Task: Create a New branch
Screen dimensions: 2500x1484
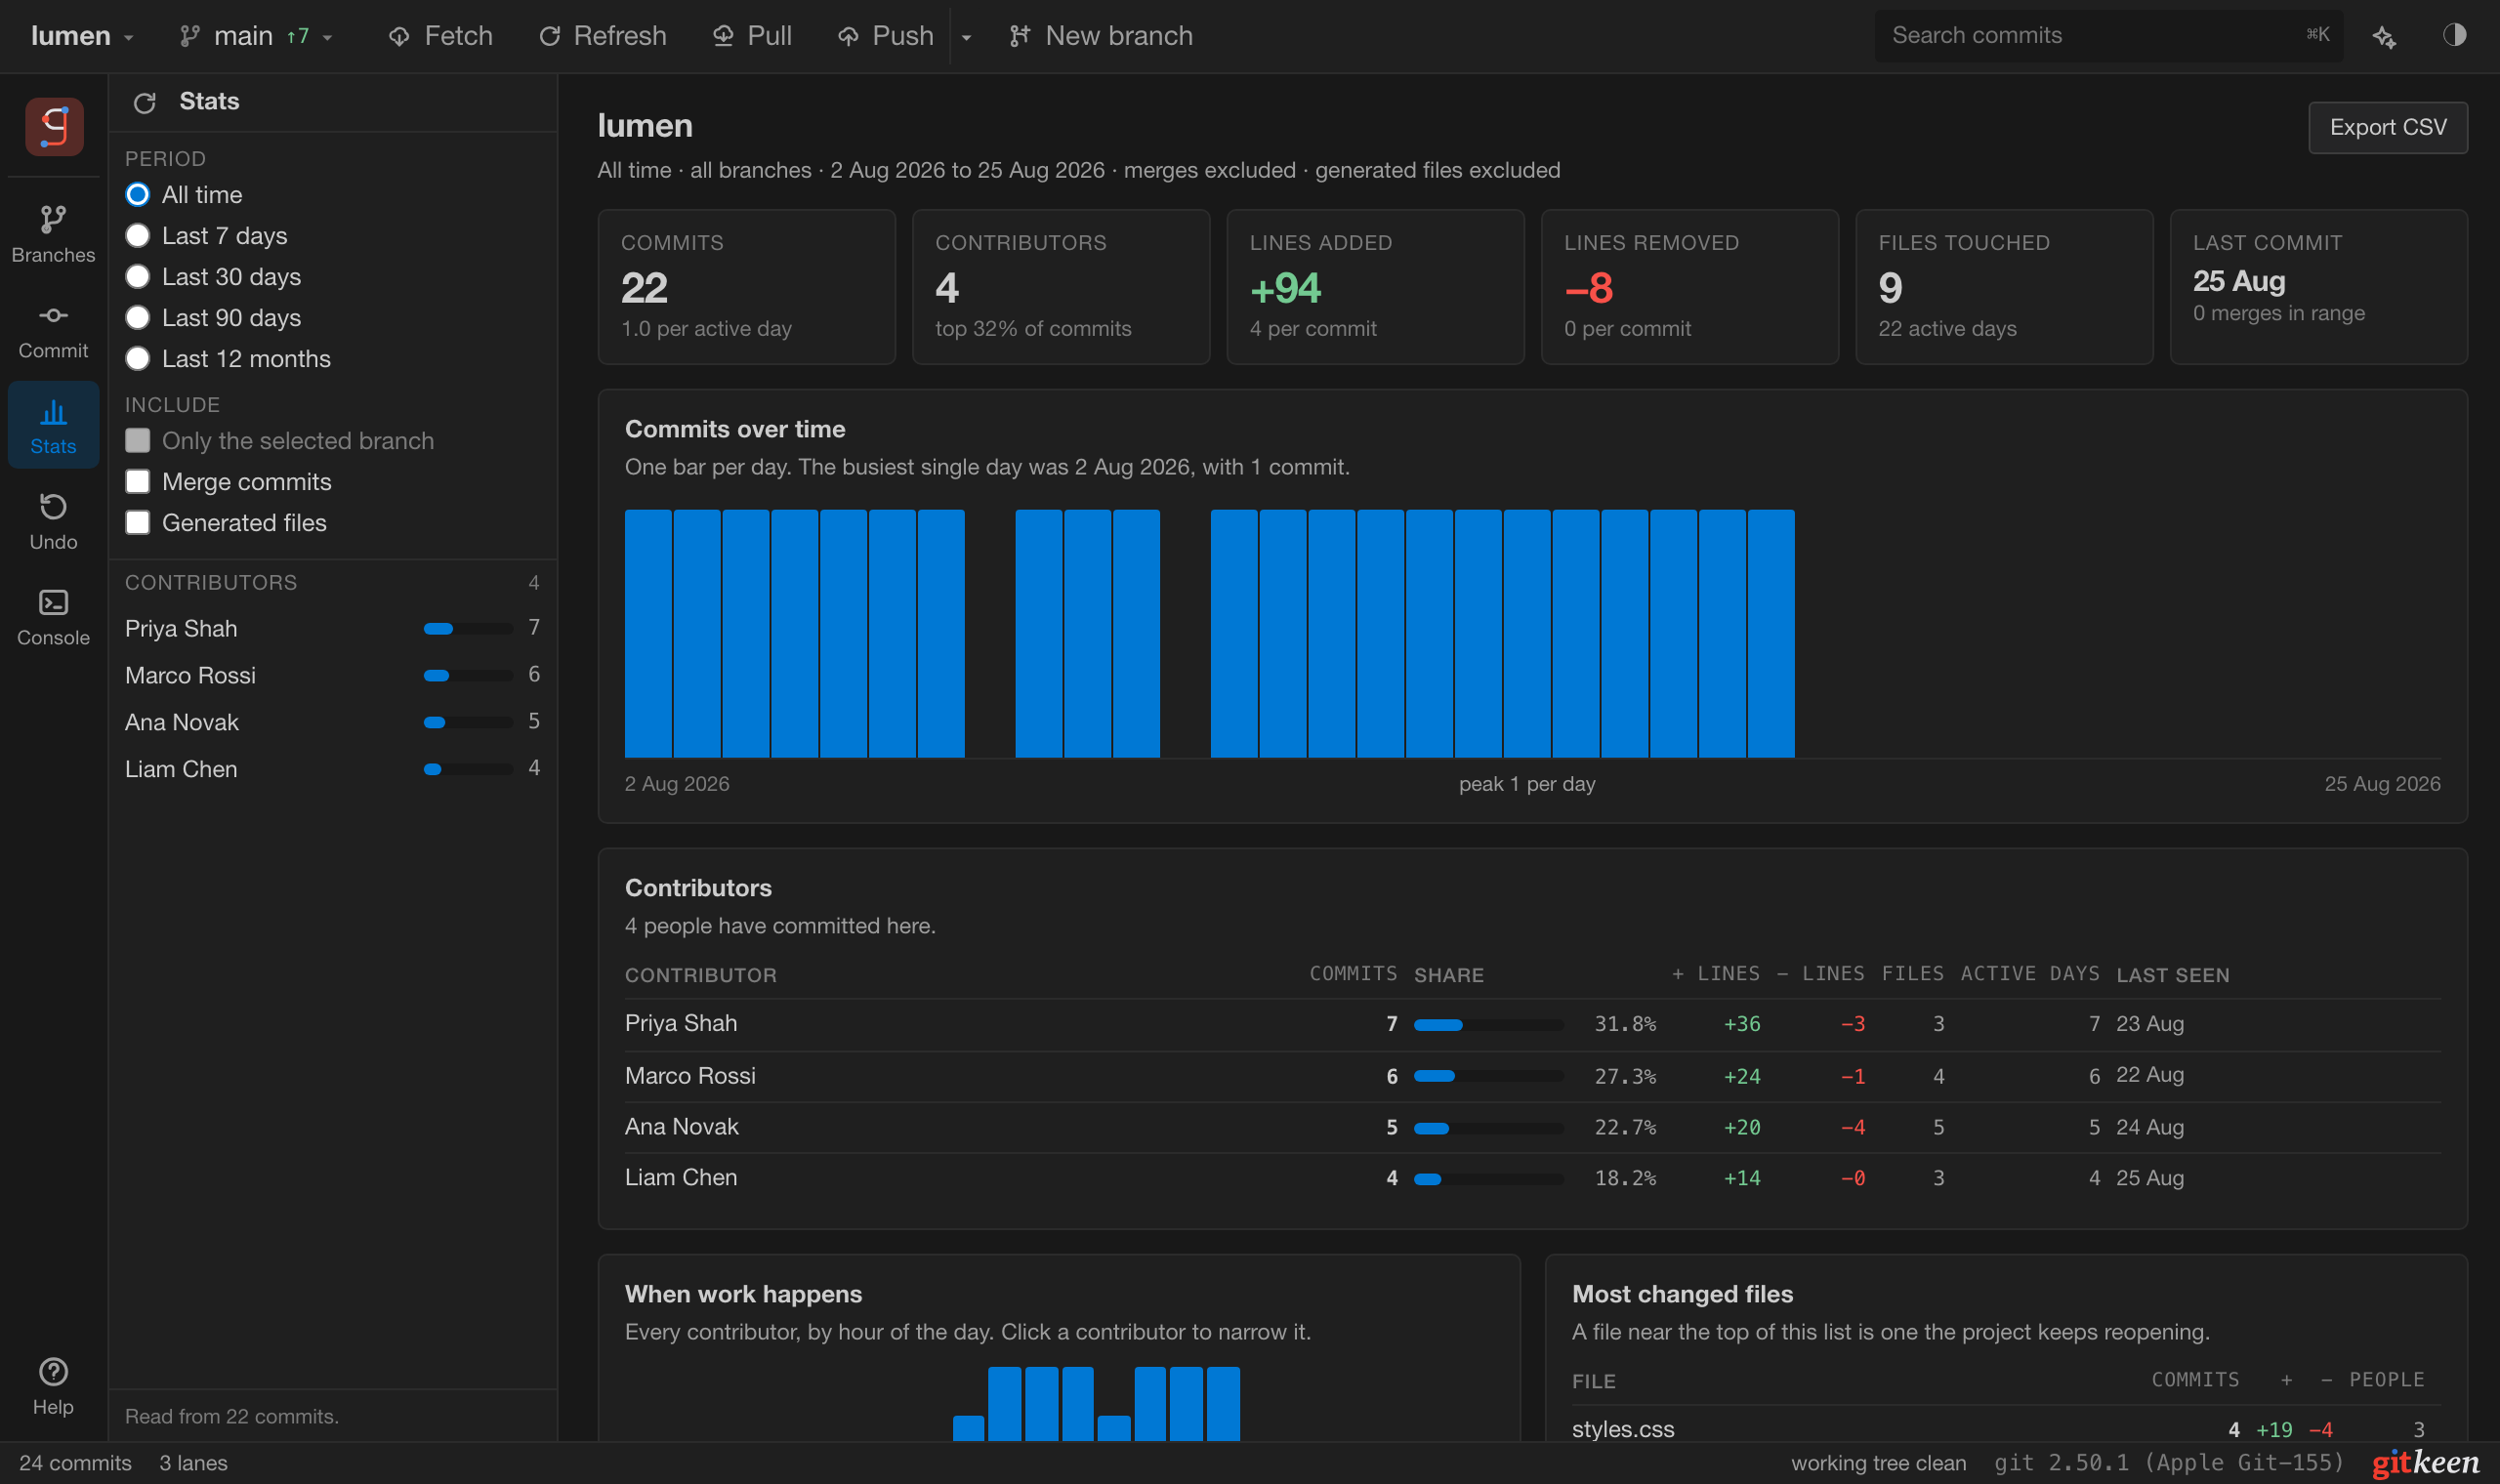Action: [x=1101, y=36]
